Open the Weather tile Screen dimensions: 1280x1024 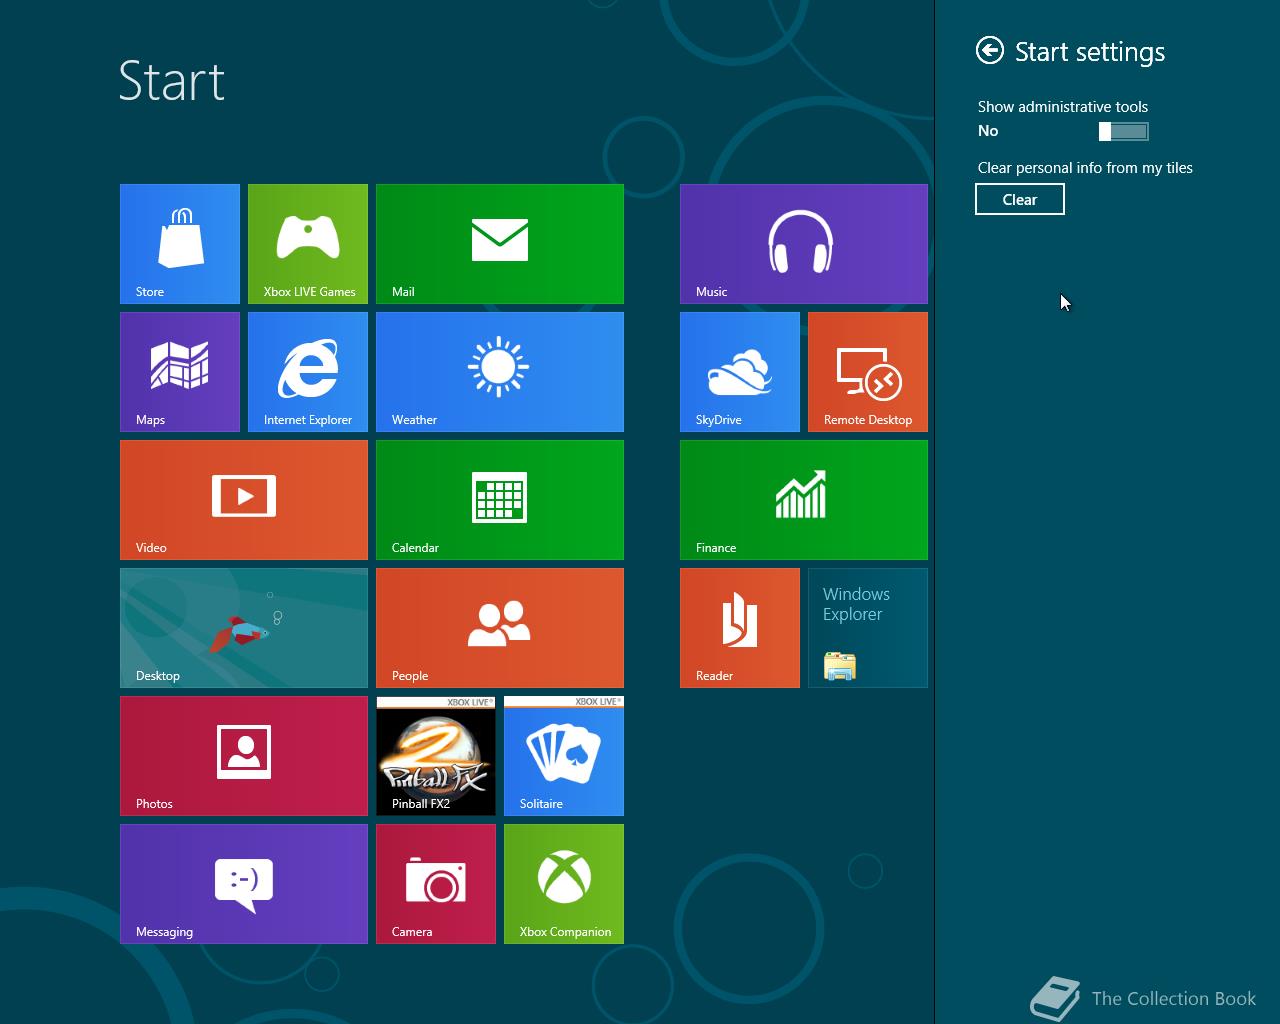tap(500, 372)
